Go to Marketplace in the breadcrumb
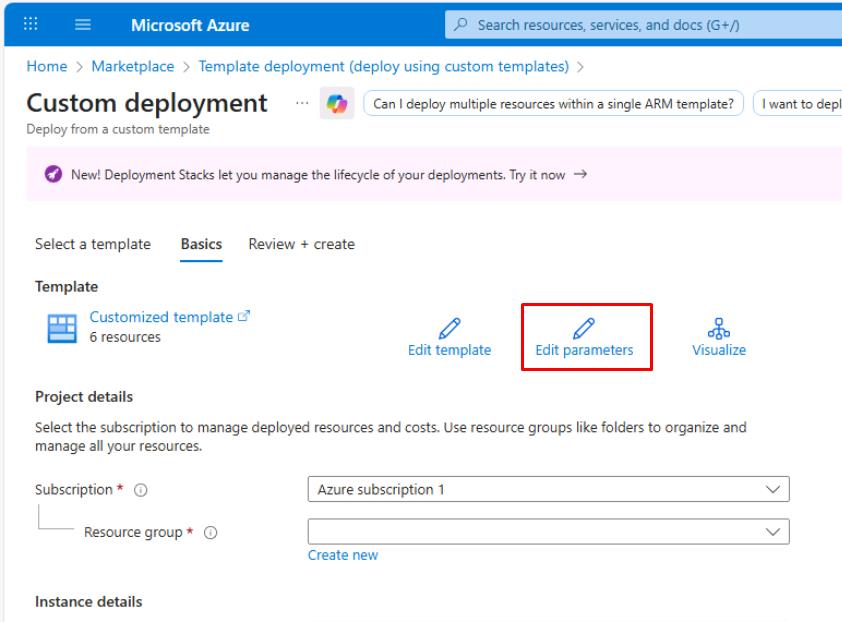This screenshot has height=622, width=842. tap(133, 67)
